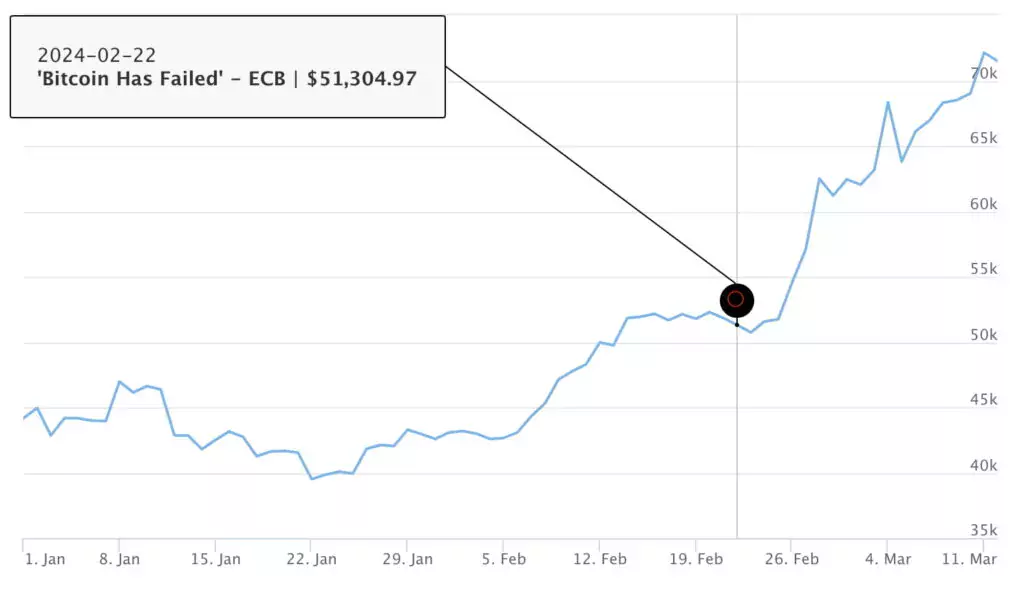Click the small data point below marker

pos(737,325)
